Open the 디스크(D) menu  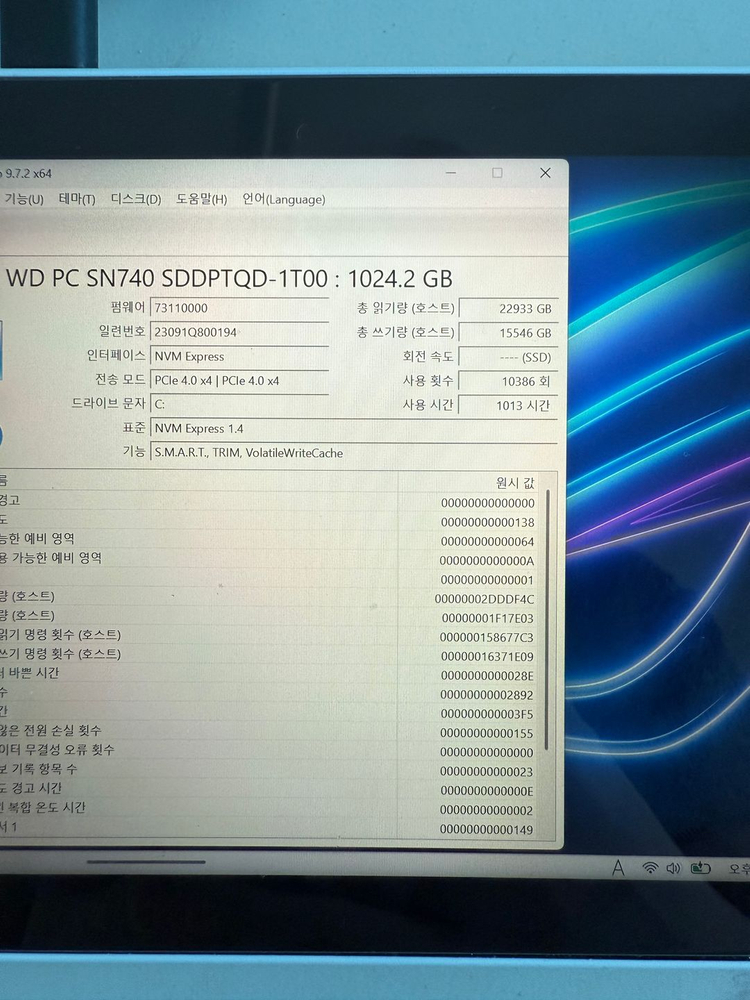click(135, 199)
